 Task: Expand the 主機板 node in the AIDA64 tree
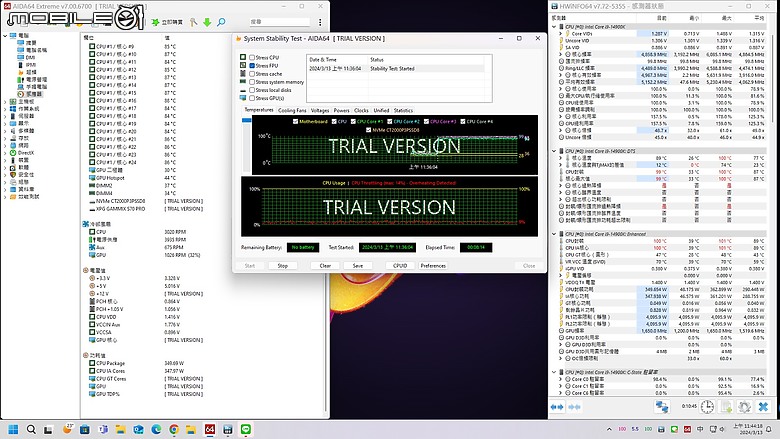(x=5, y=101)
